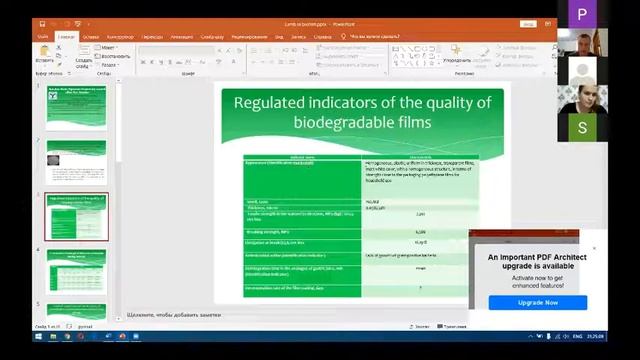
Task: Select slide 1 thumbnail
Action: tap(76, 108)
